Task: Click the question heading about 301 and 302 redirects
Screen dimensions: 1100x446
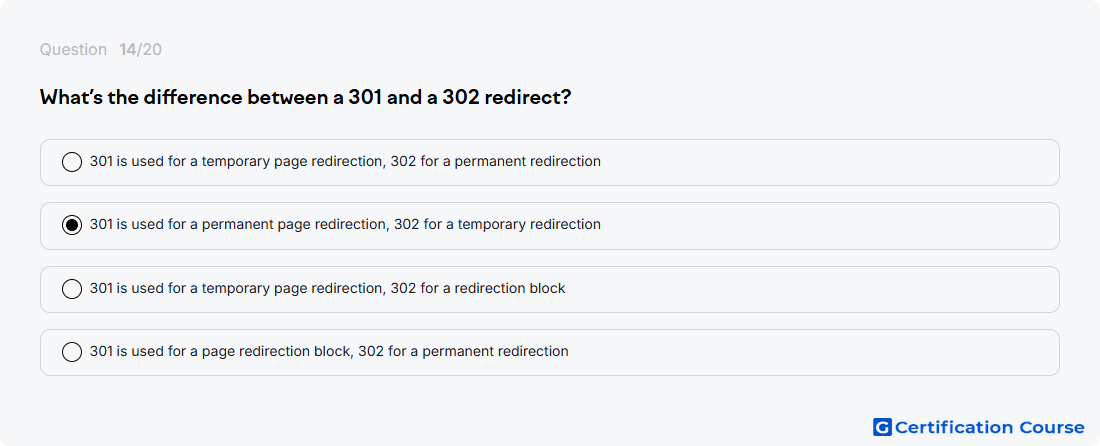Action: point(305,97)
